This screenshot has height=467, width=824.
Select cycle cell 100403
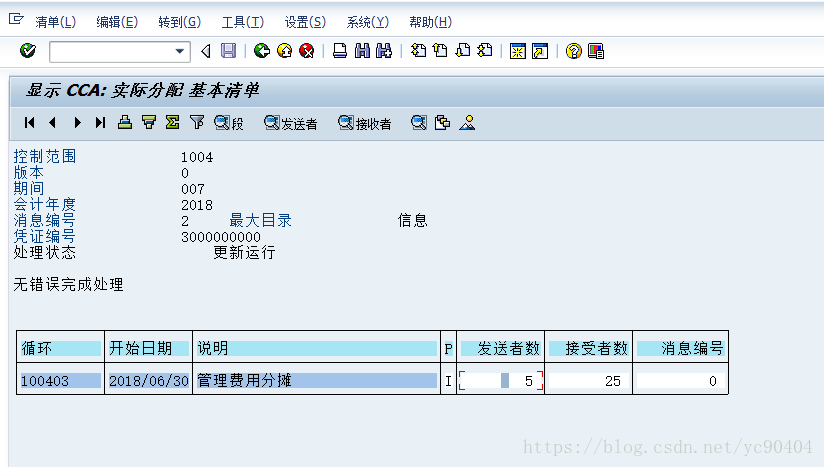click(x=60, y=381)
